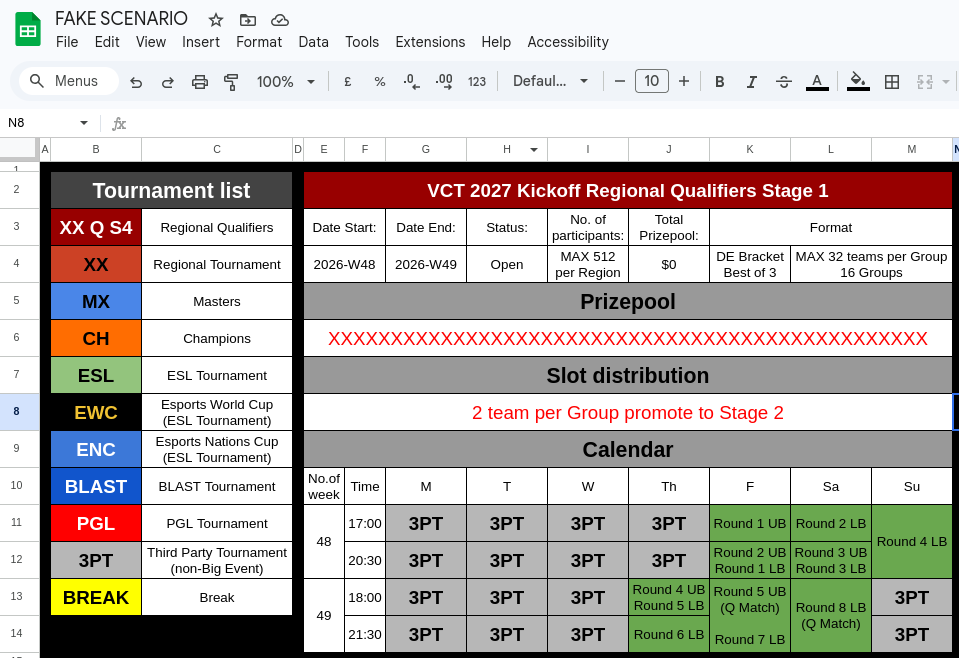959x658 pixels.
Task: Click the font size field
Action: coord(651,81)
